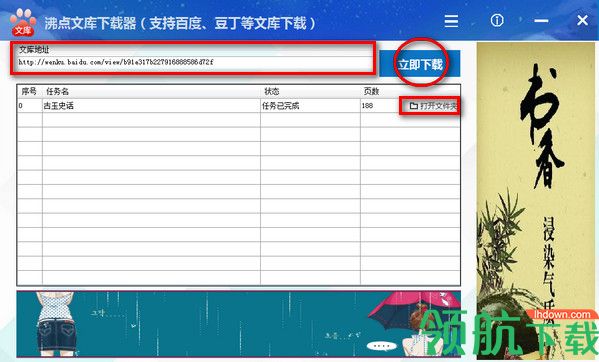This screenshot has height=362, width=599.
Task: Click the info icon in title bar
Action: tap(497, 20)
